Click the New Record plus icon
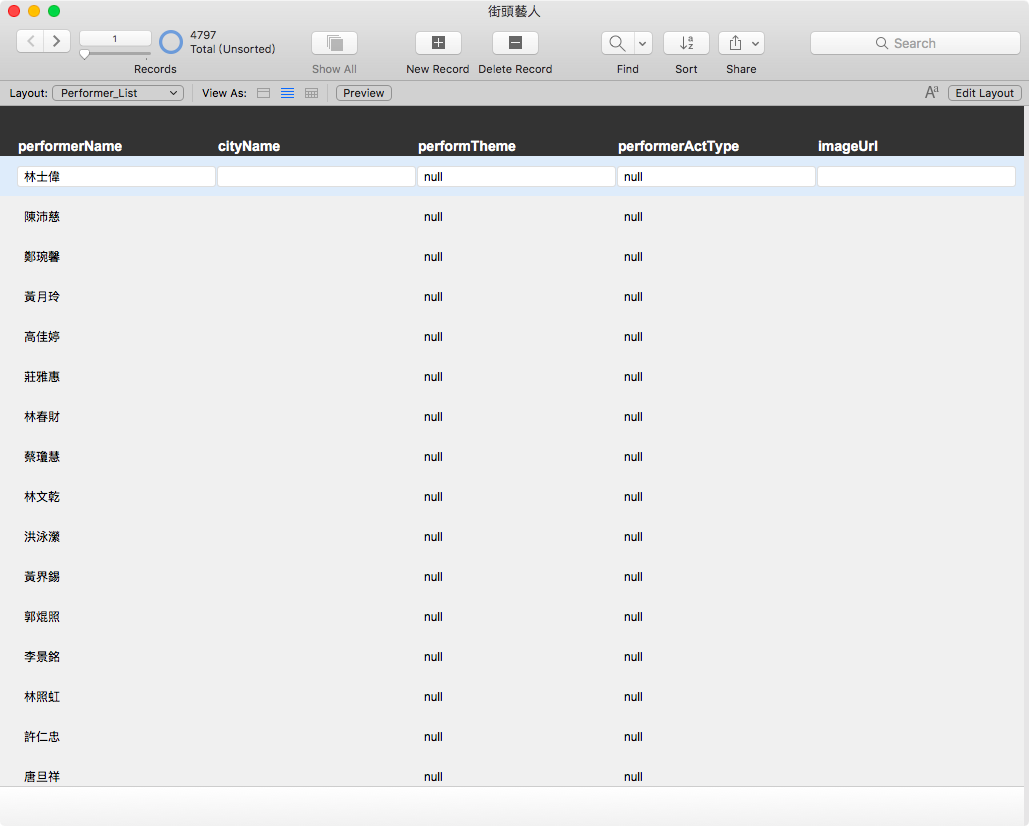Viewport: 1029px width, 826px height. pos(438,43)
